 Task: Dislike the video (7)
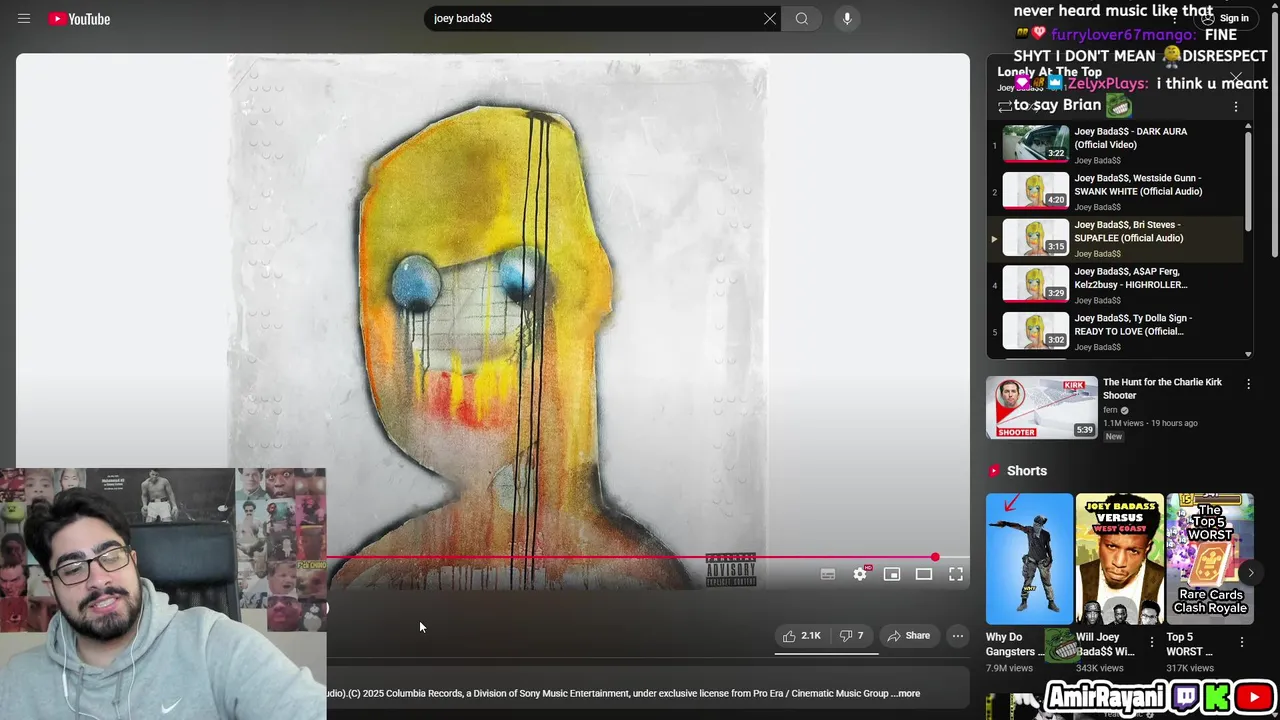851,636
